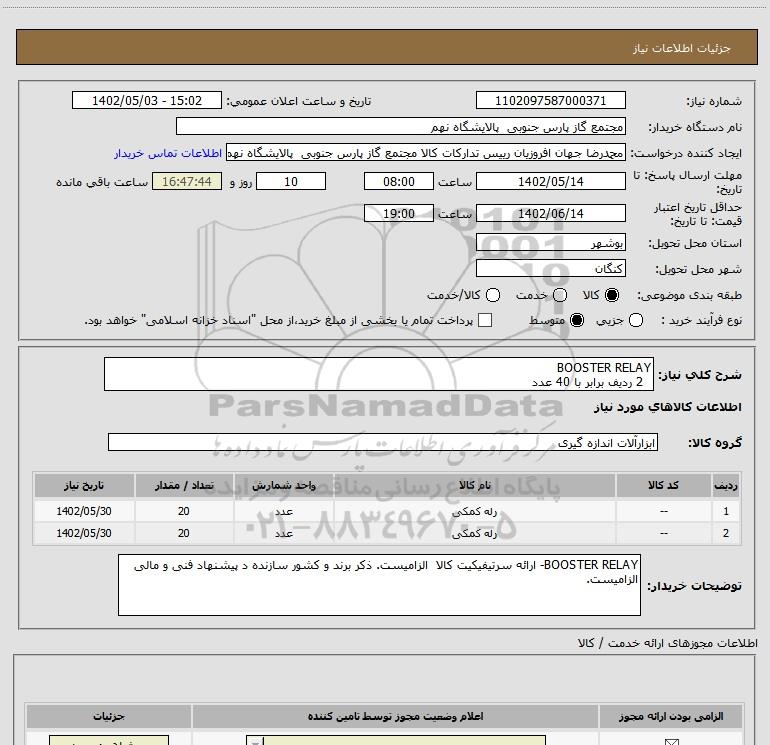Open the permit status dropdown arrow
Image resolution: width=770 pixels, height=745 pixels.
255,741
